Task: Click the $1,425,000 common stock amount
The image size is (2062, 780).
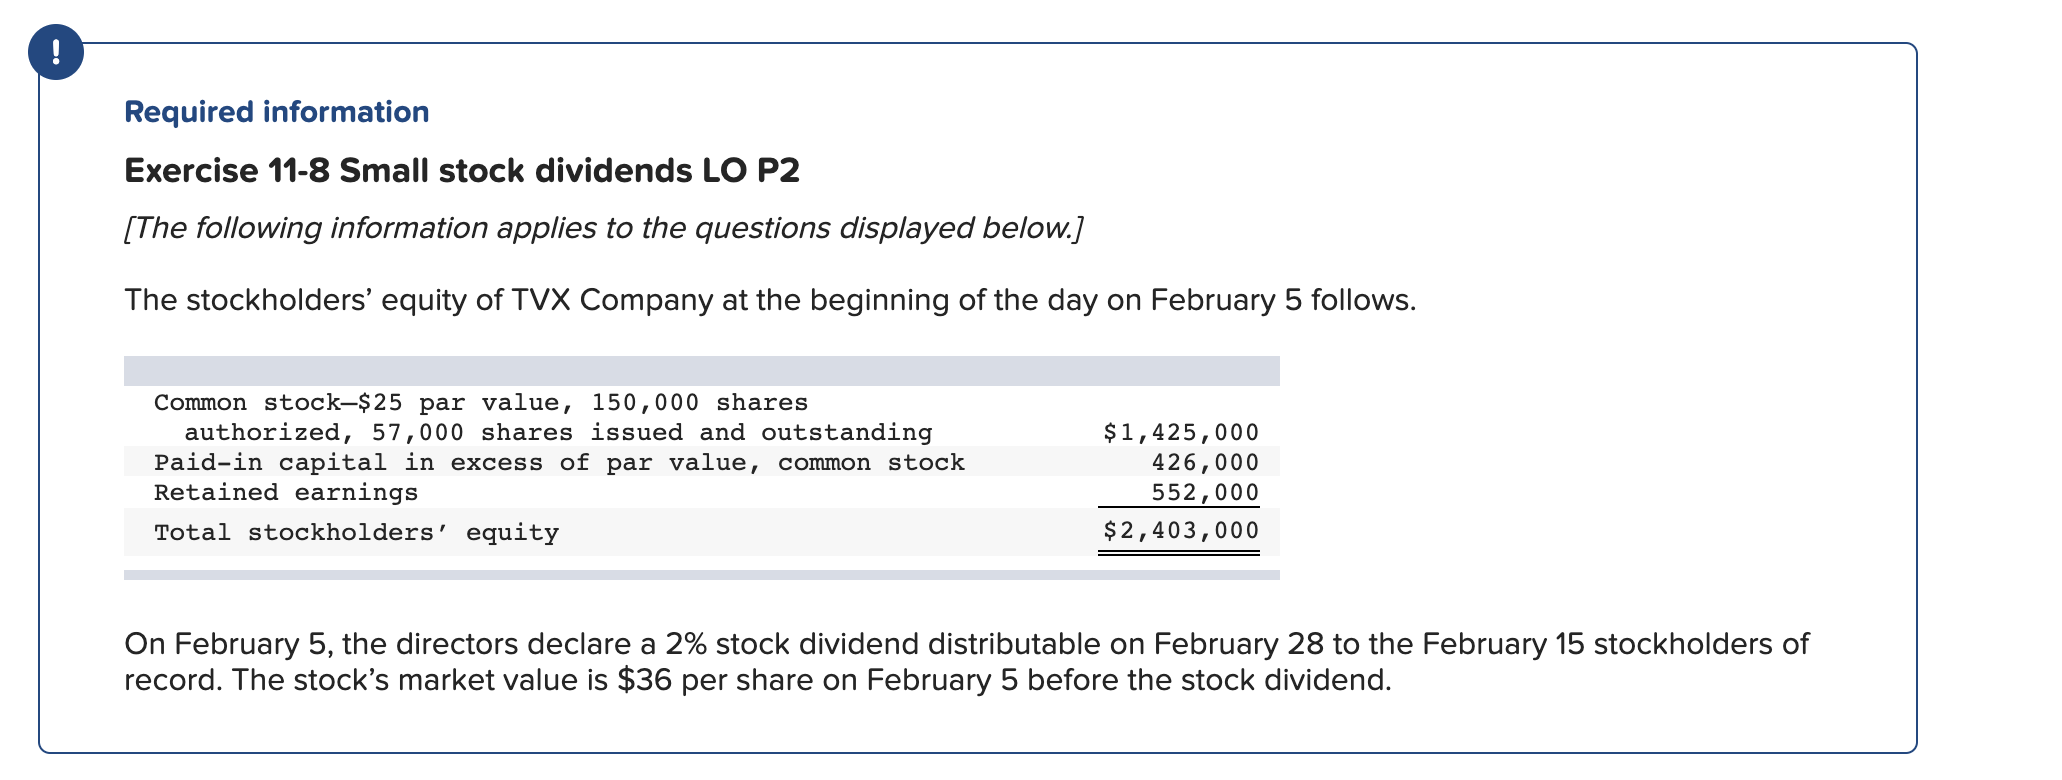Action: pyautogui.click(x=1181, y=432)
